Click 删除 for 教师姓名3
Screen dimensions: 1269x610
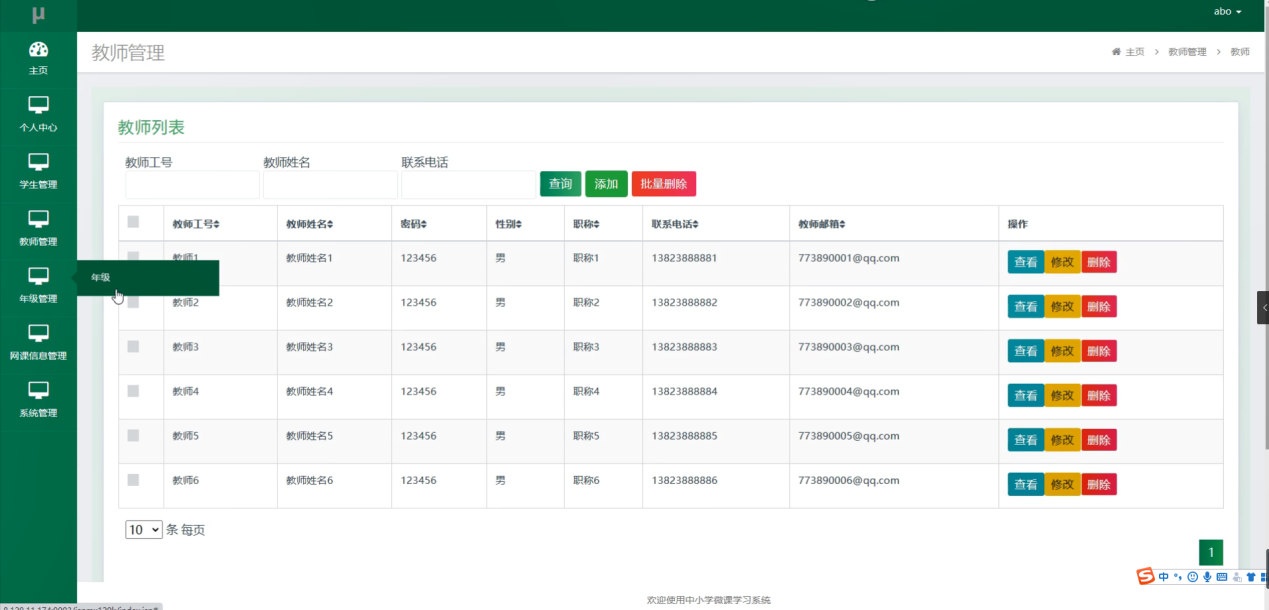click(1099, 351)
